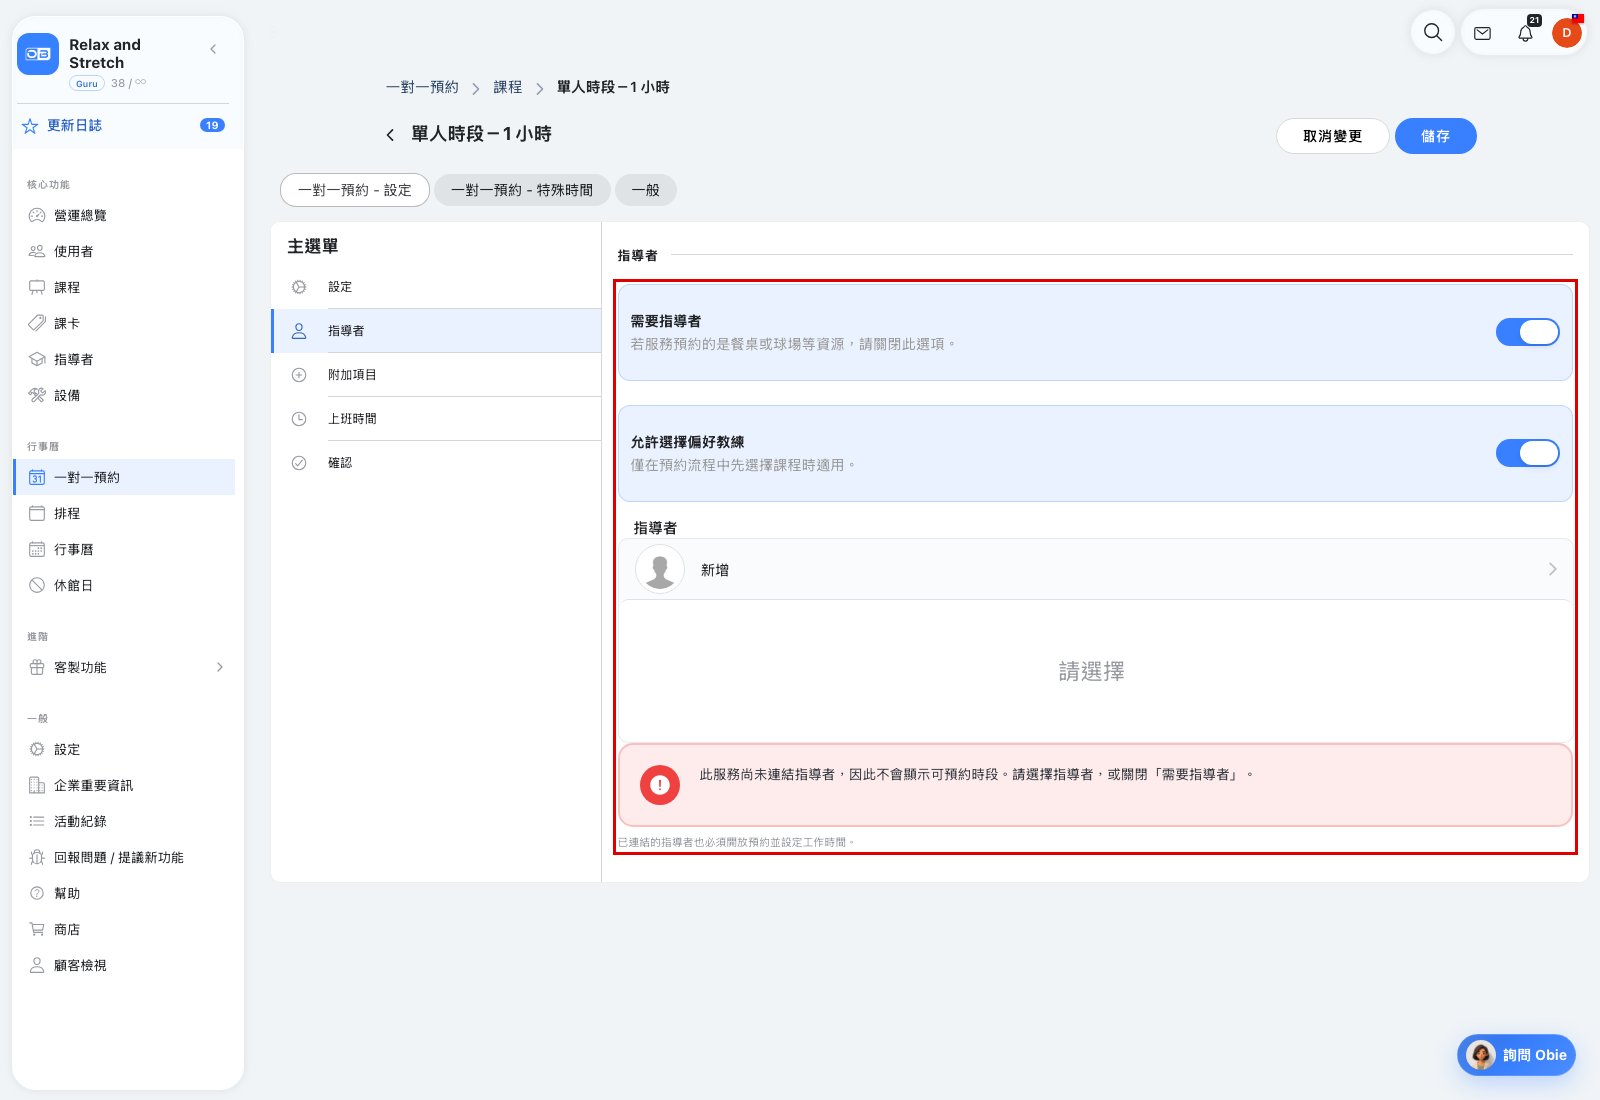The image size is (1600, 1100).
Task: Follow the 一對一預約 breadcrumb link
Action: tap(422, 87)
